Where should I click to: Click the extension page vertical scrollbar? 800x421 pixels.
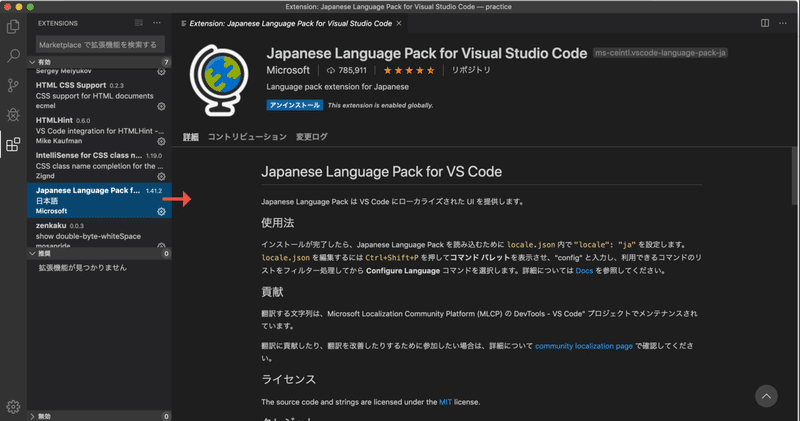[796, 175]
